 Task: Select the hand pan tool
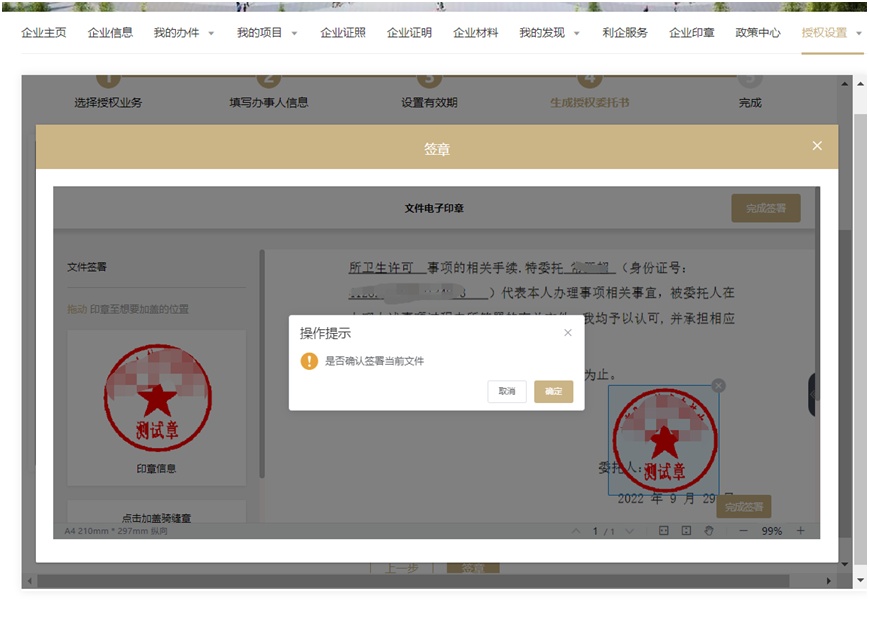pos(708,531)
